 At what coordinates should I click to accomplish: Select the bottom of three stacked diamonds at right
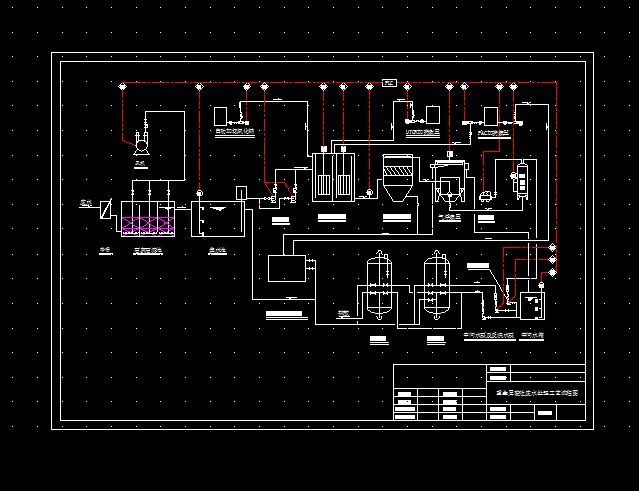click(x=552, y=272)
